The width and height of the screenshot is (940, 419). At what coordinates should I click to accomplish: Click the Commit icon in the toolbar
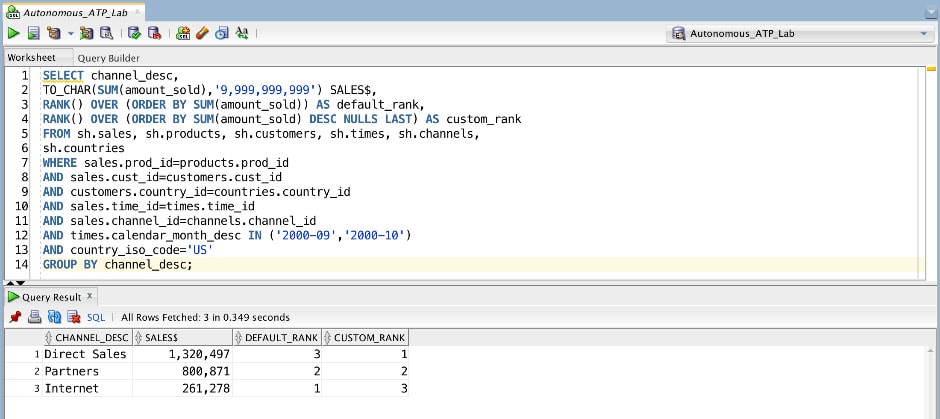click(135, 33)
